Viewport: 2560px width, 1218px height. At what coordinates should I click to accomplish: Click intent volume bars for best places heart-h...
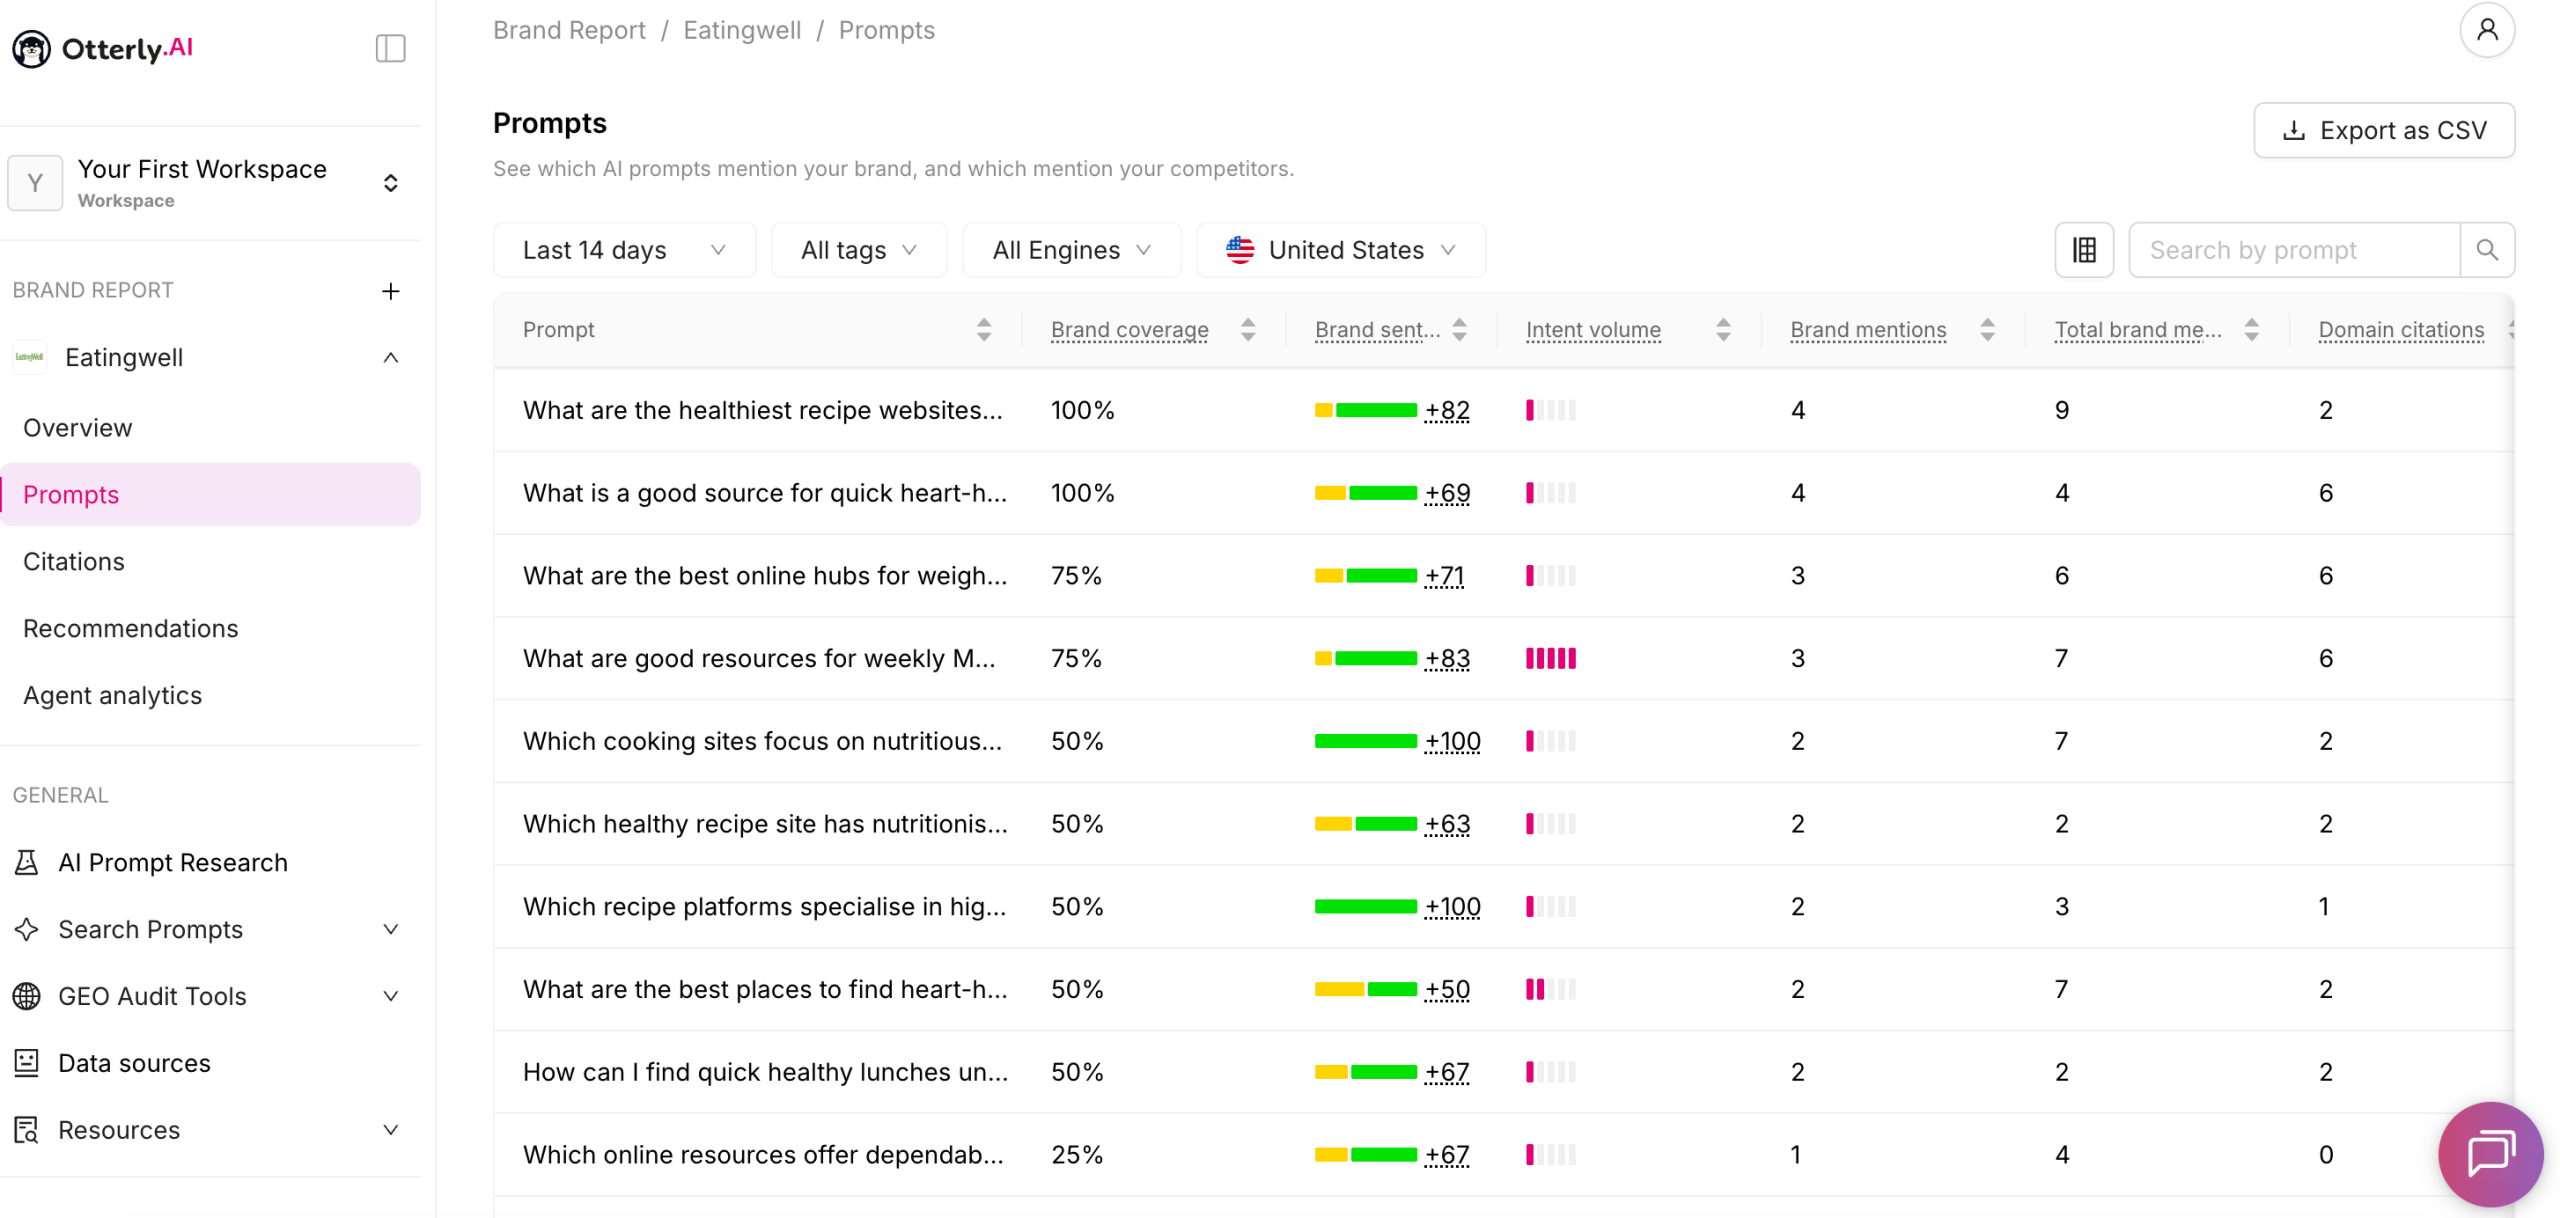pos(1550,989)
